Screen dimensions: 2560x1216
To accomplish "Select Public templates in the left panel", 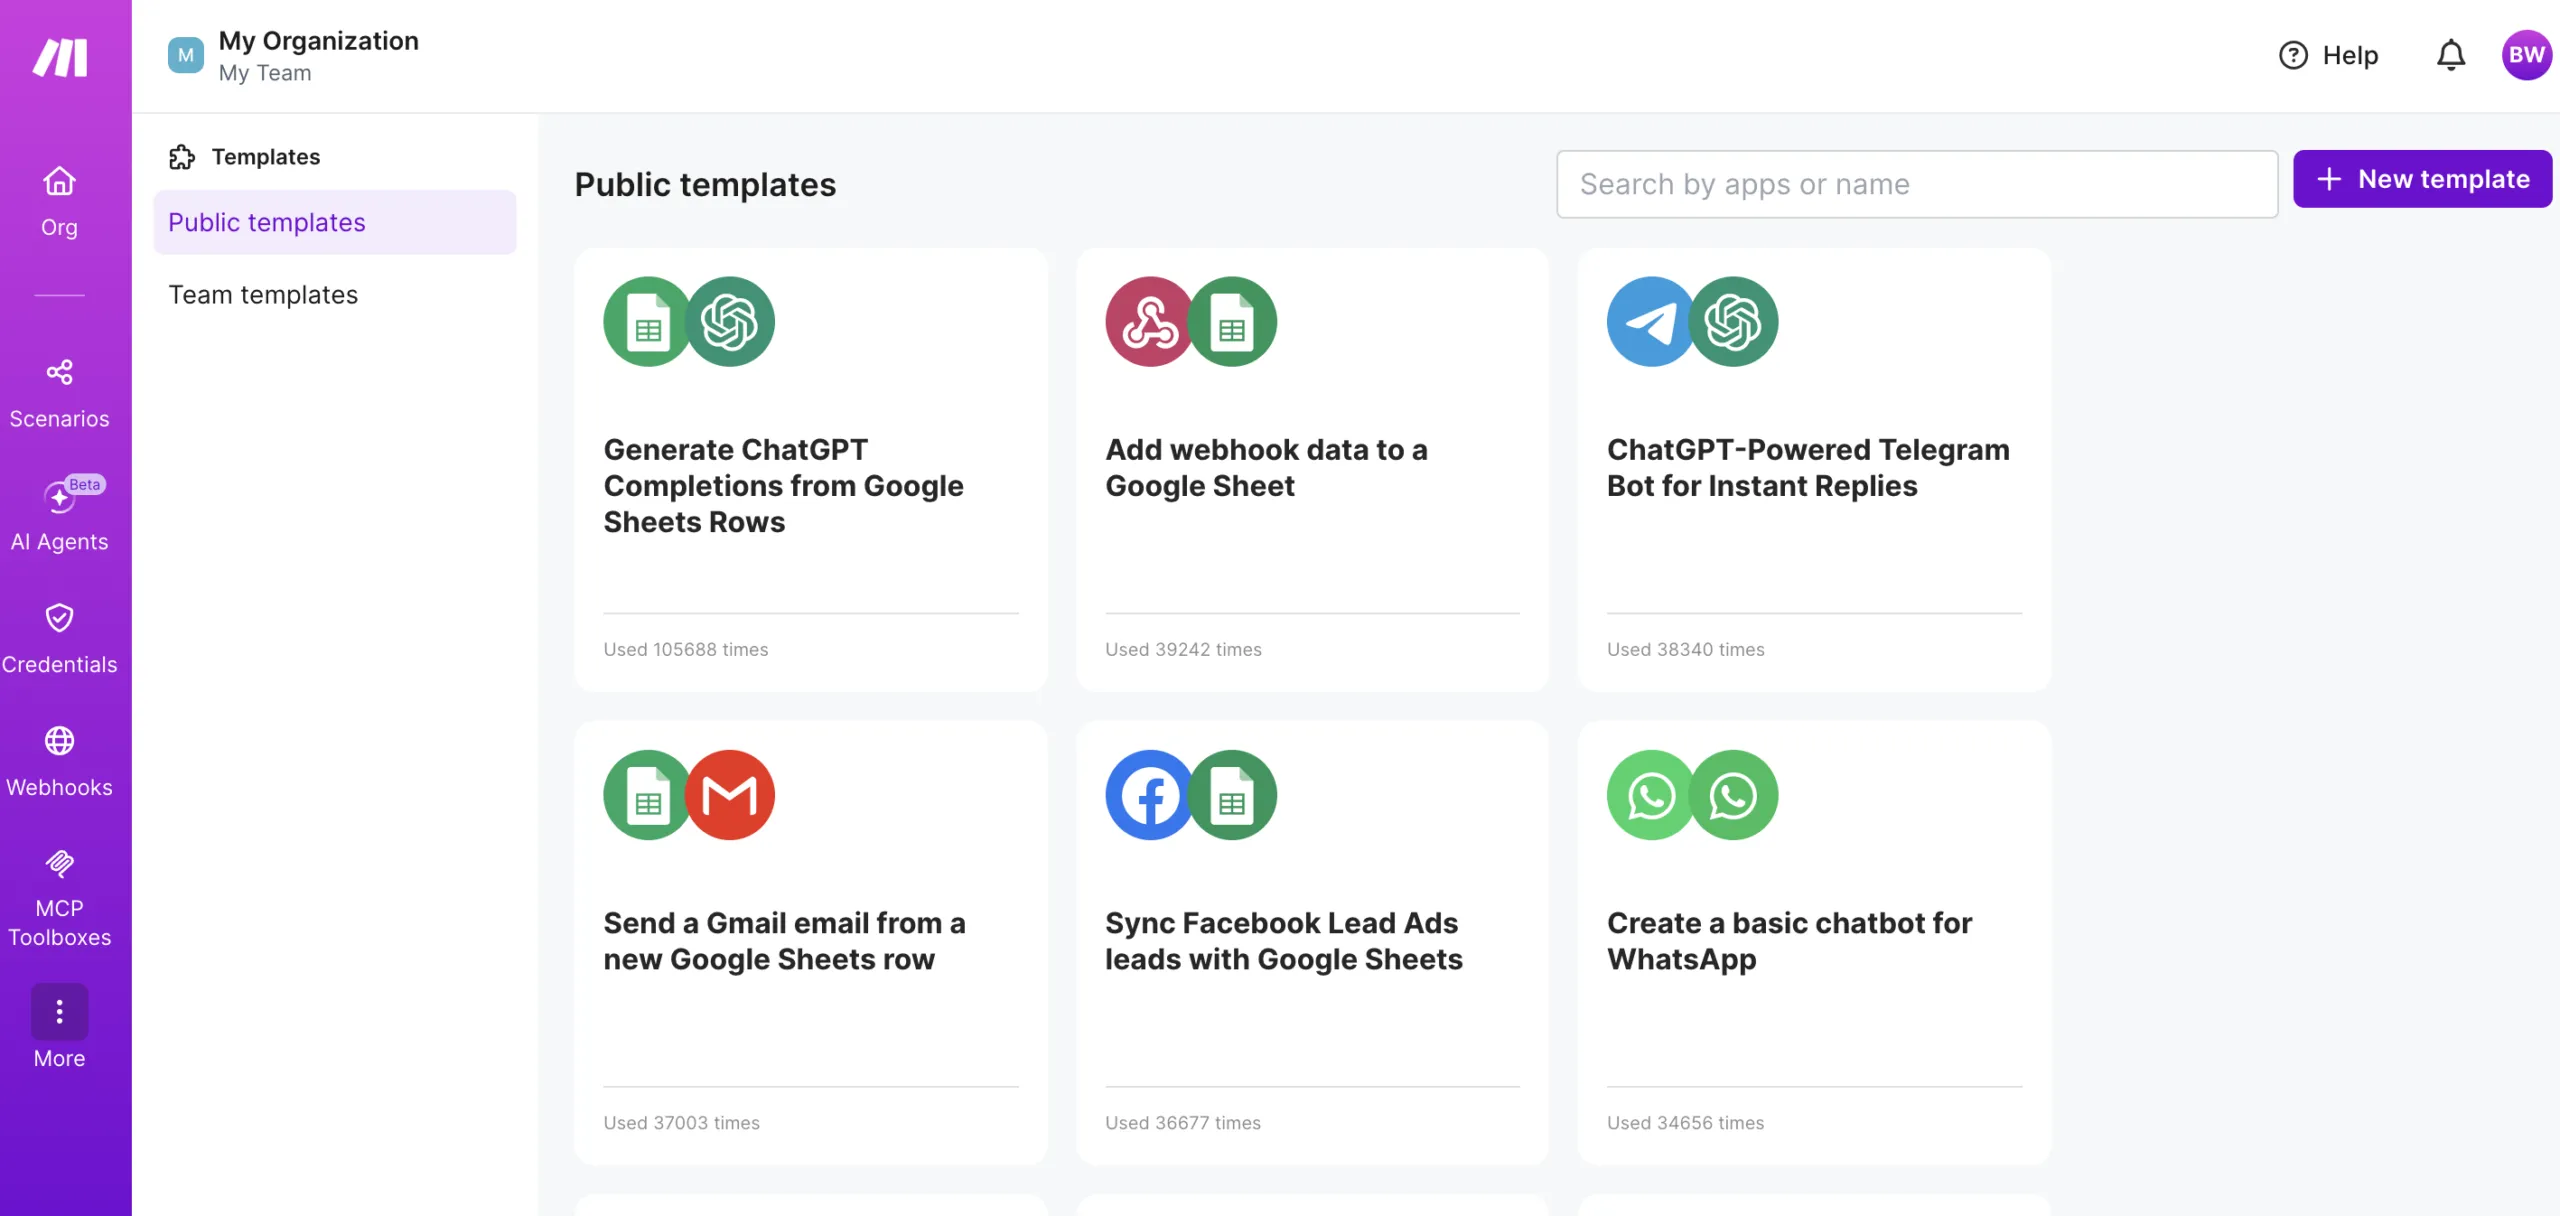I will [266, 222].
